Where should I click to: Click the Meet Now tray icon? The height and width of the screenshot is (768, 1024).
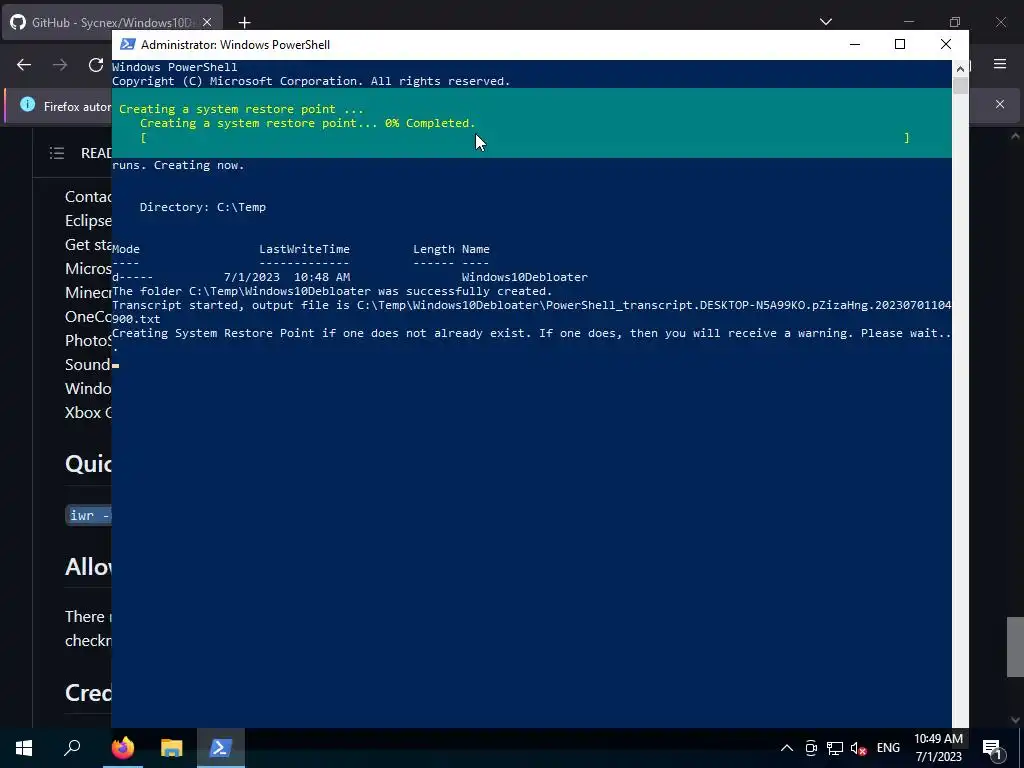(811, 748)
